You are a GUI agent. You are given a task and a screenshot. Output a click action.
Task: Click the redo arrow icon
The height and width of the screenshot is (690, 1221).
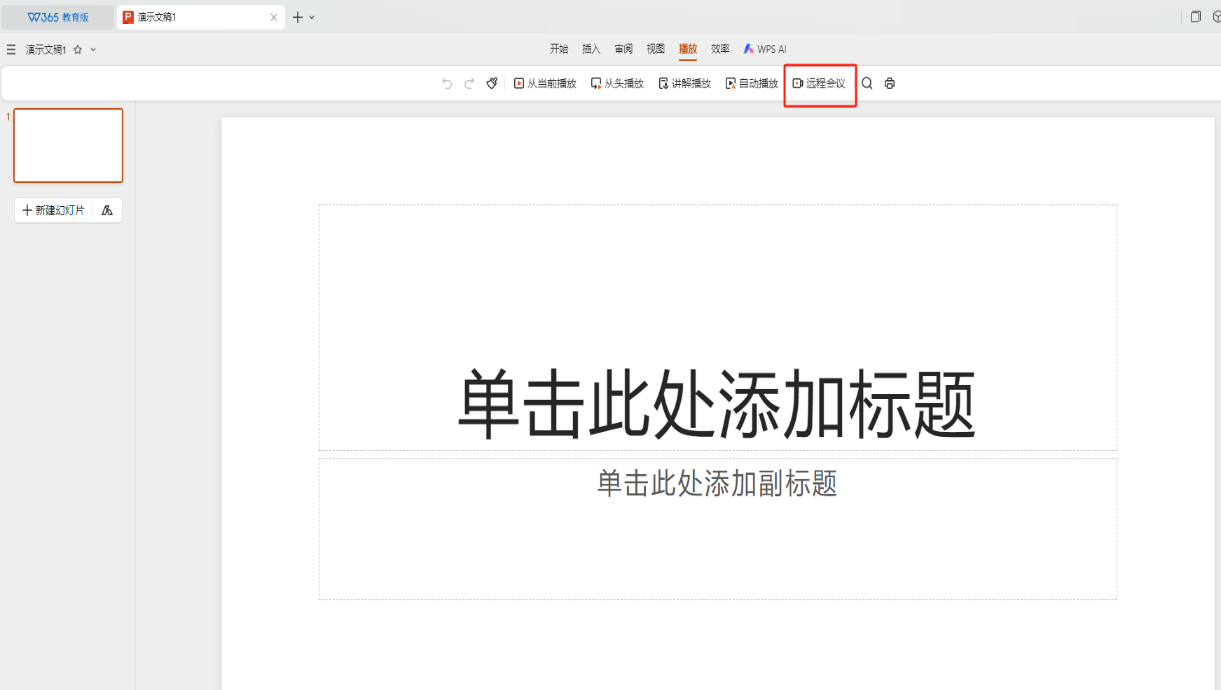(x=469, y=84)
